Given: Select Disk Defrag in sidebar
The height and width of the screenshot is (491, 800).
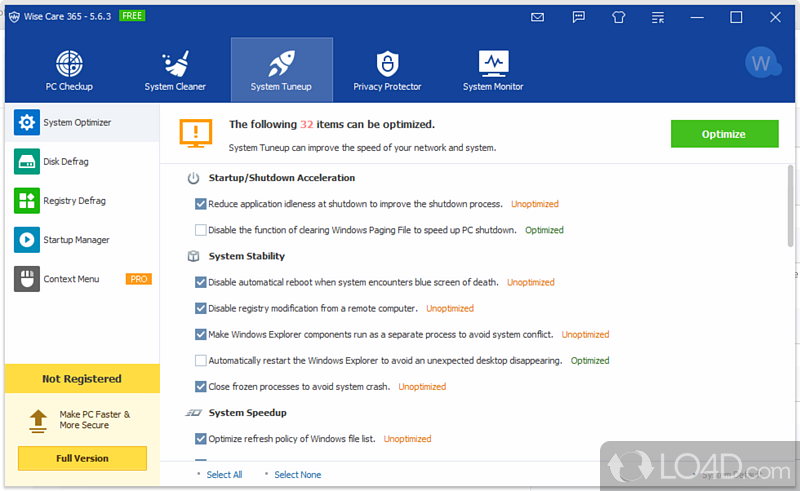Looking at the screenshot, I should (x=66, y=161).
